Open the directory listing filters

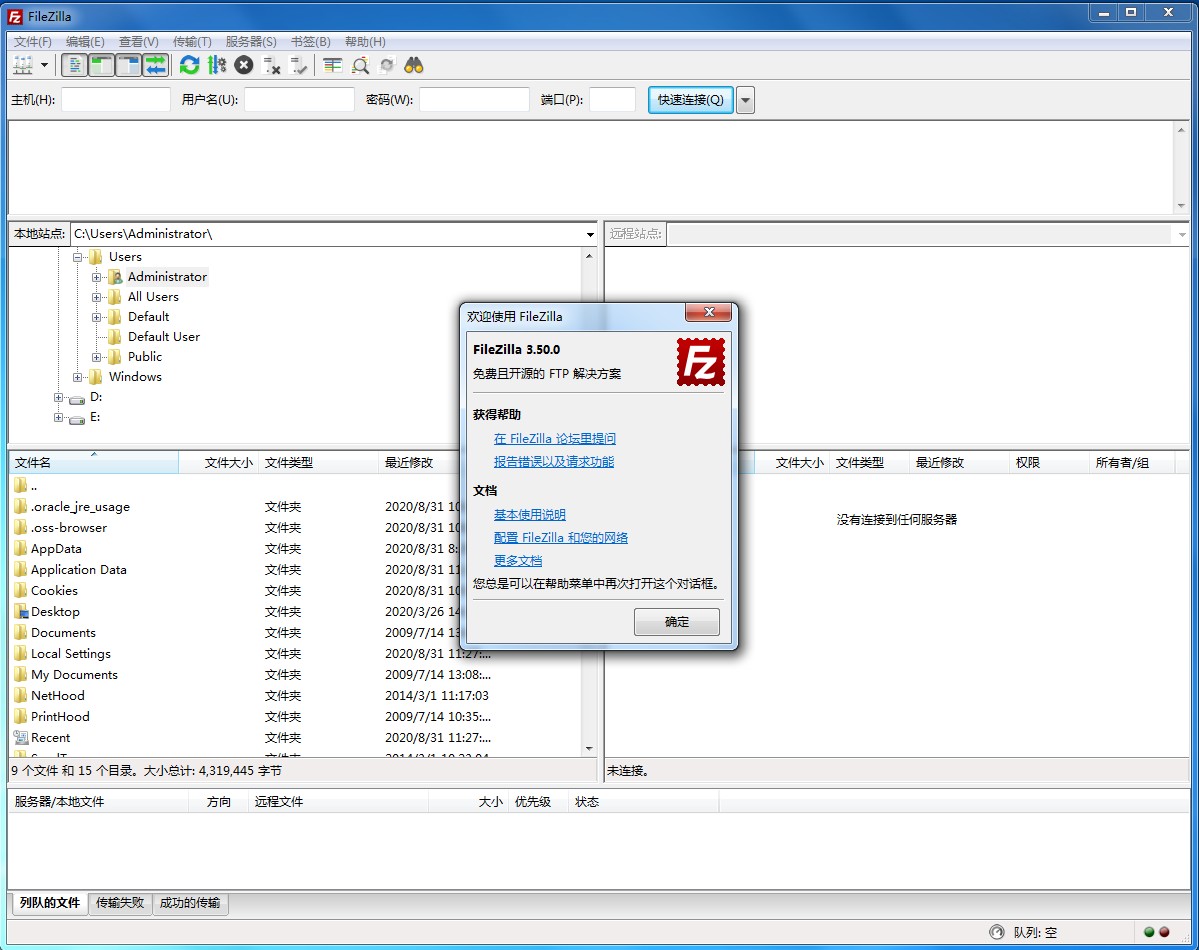click(x=332, y=65)
